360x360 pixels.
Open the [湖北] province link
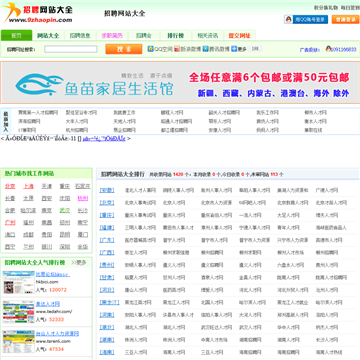tap(107, 327)
